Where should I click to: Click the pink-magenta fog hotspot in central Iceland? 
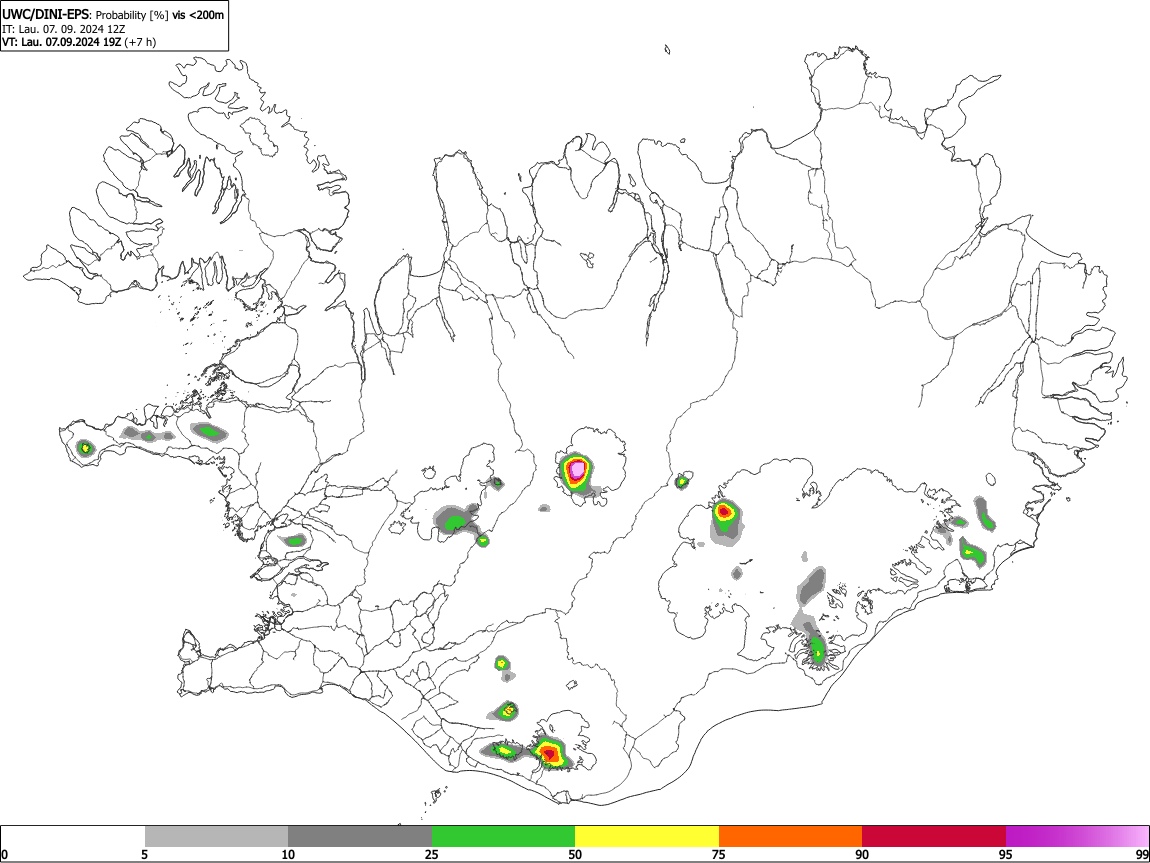[578, 469]
